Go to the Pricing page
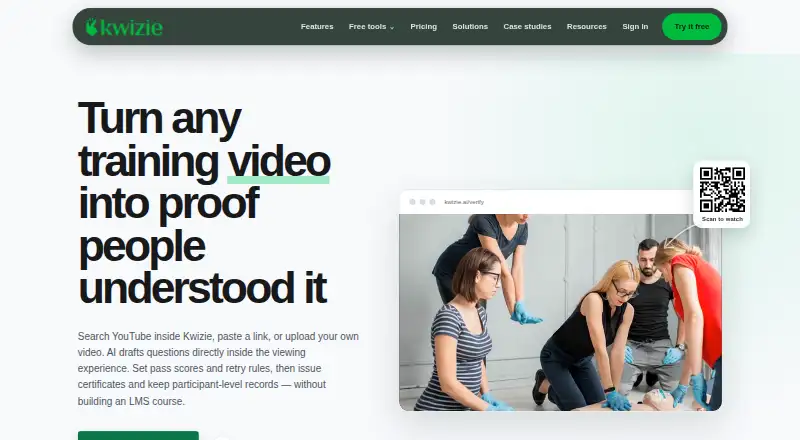The height and width of the screenshot is (440, 800). [x=423, y=27]
